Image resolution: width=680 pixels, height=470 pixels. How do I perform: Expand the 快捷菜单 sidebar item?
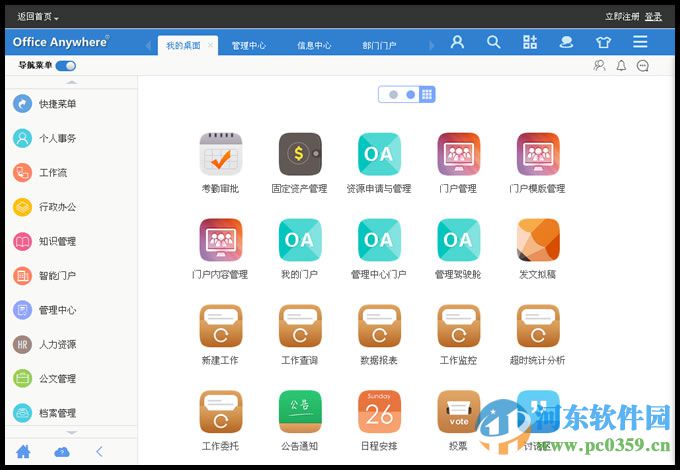(x=72, y=104)
